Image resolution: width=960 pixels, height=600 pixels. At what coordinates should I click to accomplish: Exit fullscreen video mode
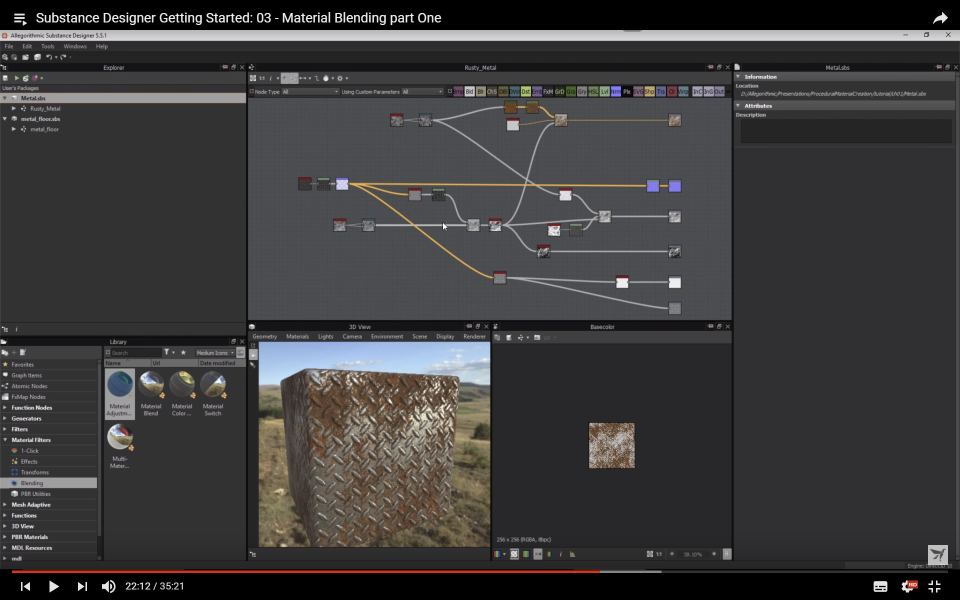click(935, 586)
